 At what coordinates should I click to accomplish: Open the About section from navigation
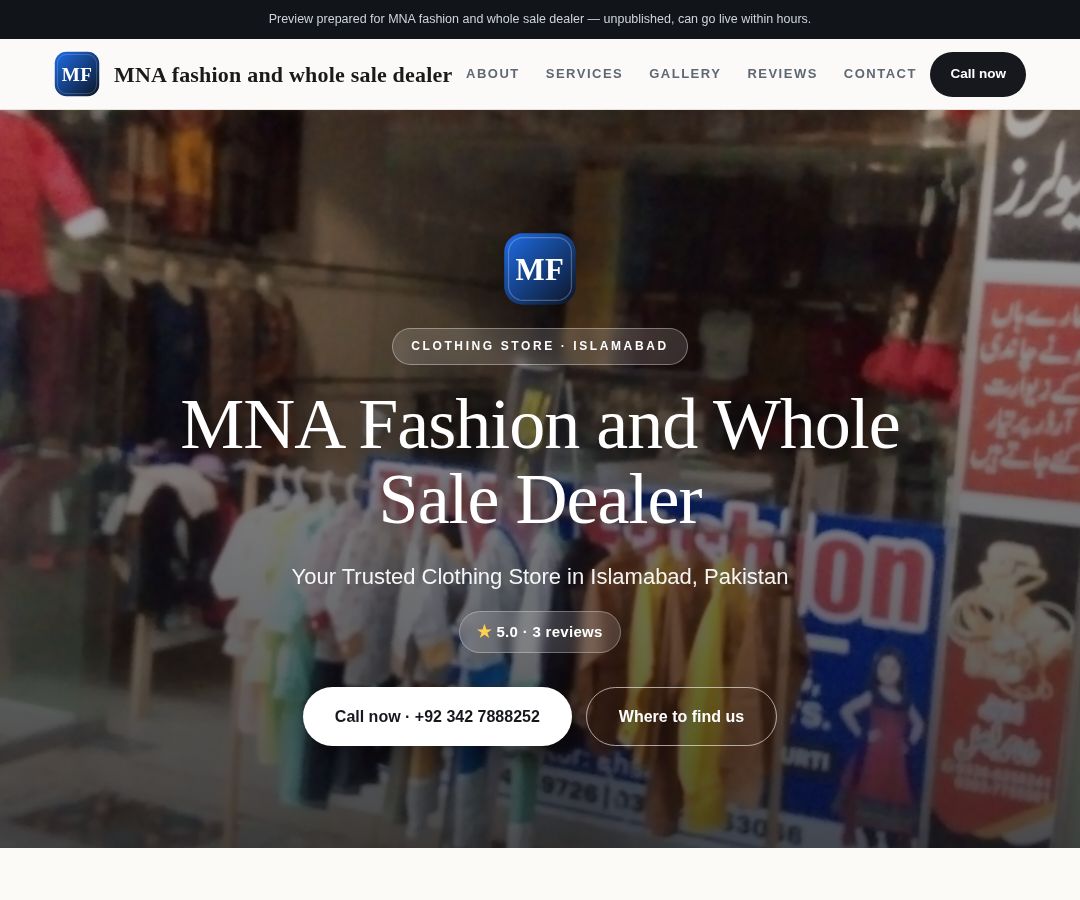[x=492, y=74]
